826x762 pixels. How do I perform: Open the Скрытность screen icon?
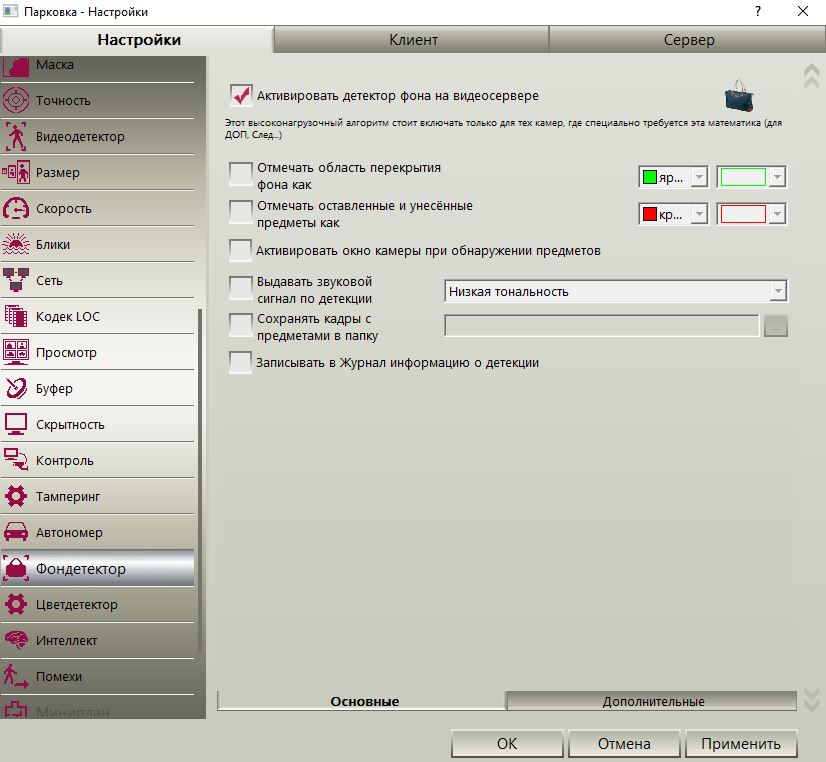[16, 424]
